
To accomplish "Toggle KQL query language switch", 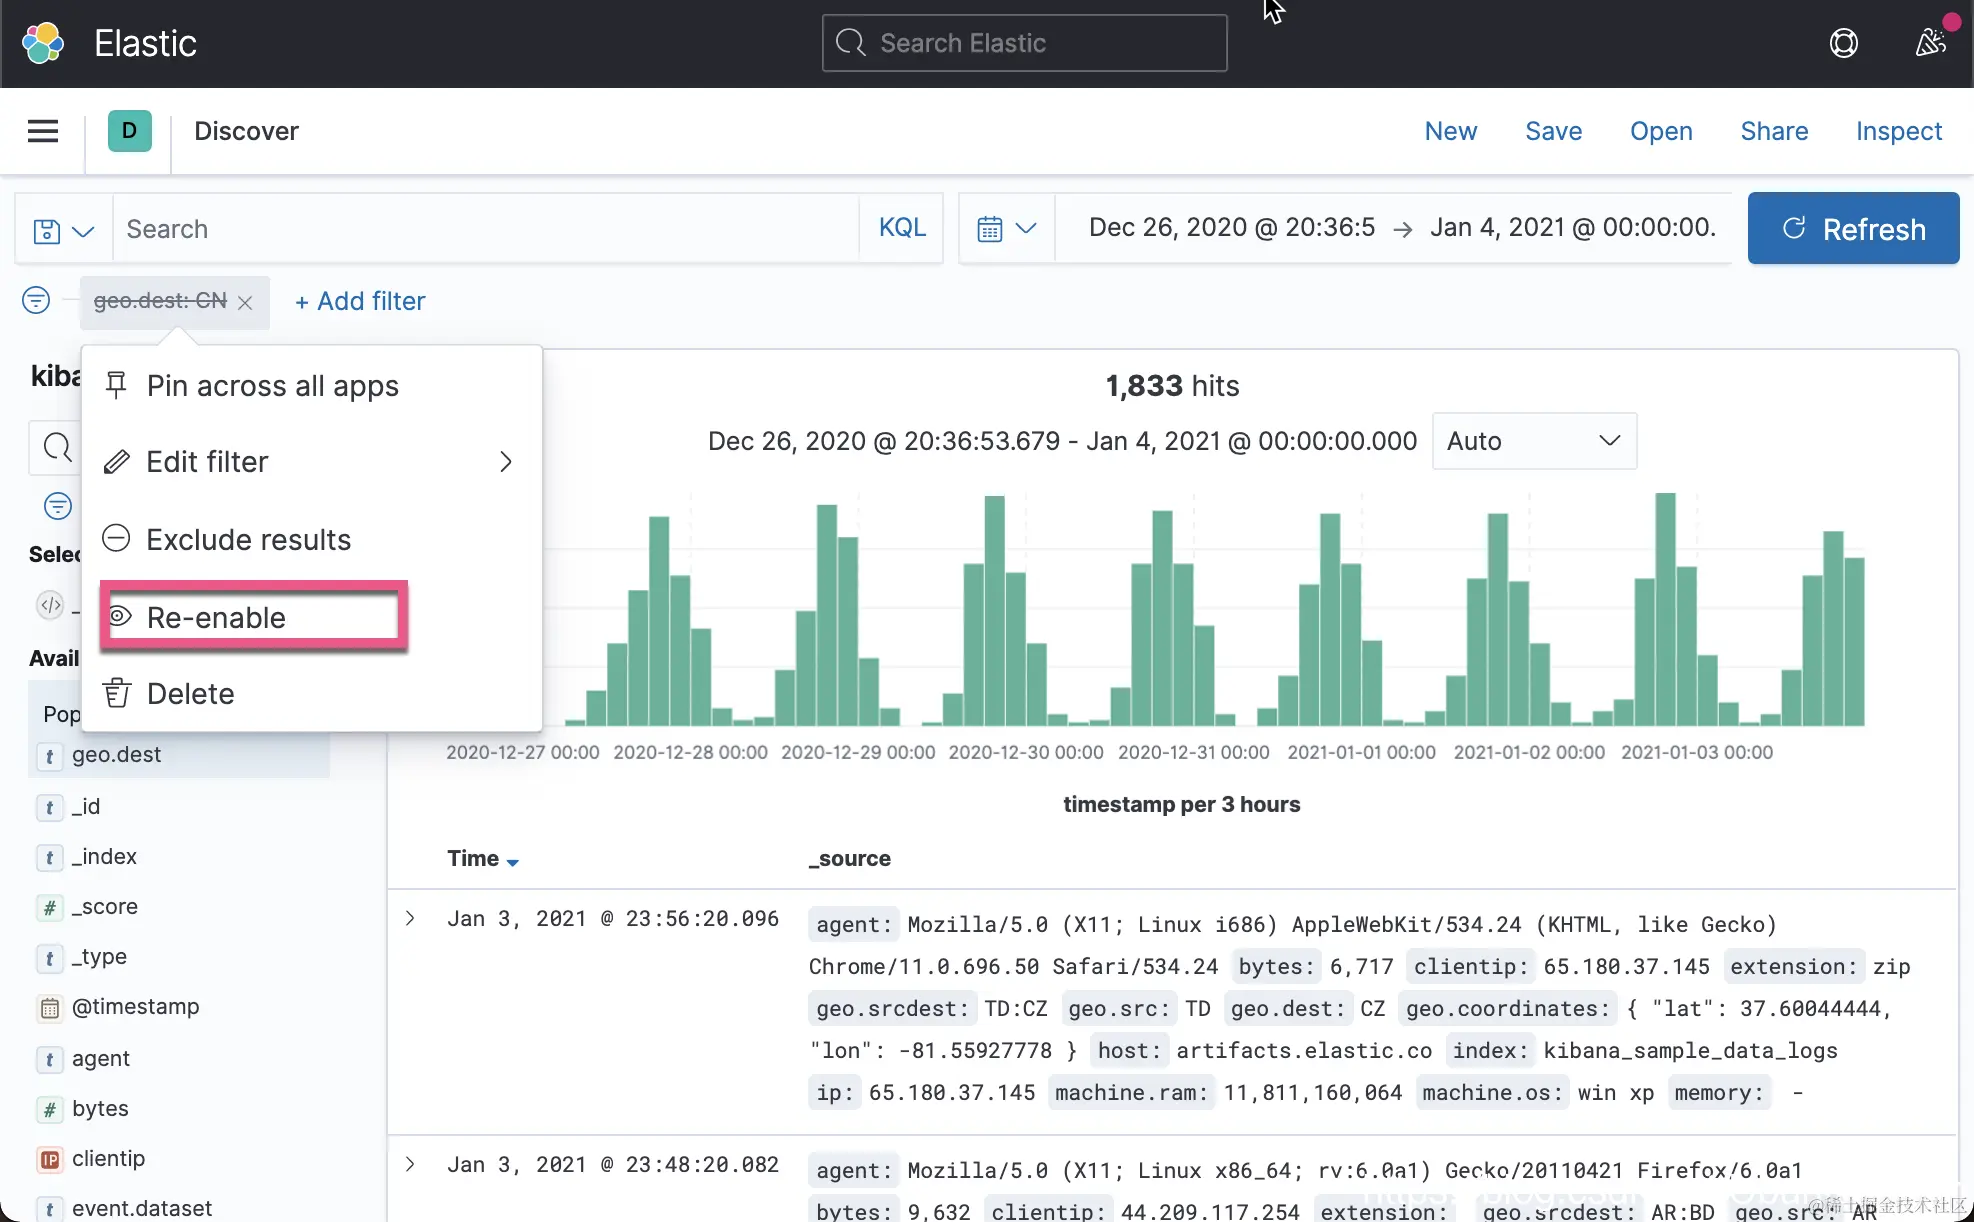I will 901,228.
